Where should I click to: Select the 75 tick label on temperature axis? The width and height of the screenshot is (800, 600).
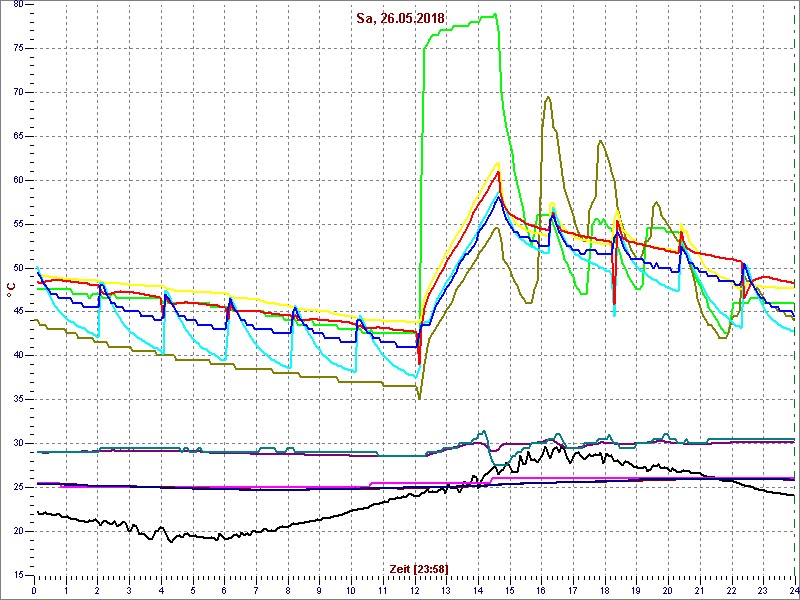coord(18,48)
